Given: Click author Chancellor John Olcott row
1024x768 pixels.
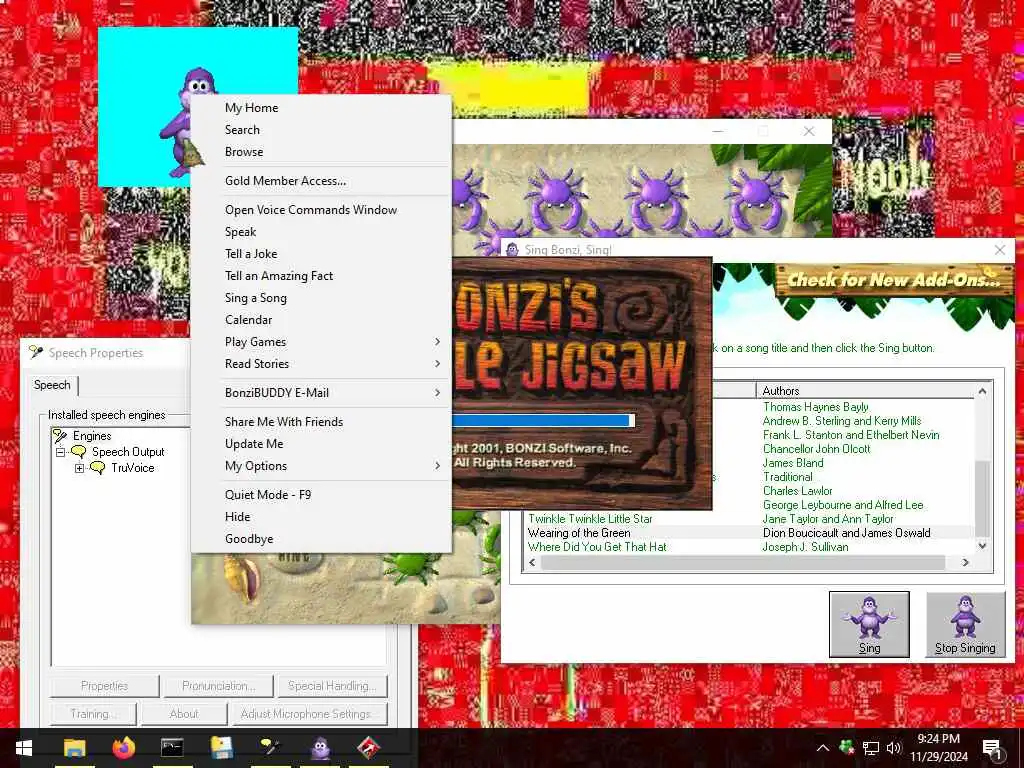Looking at the screenshot, I should 816,449.
